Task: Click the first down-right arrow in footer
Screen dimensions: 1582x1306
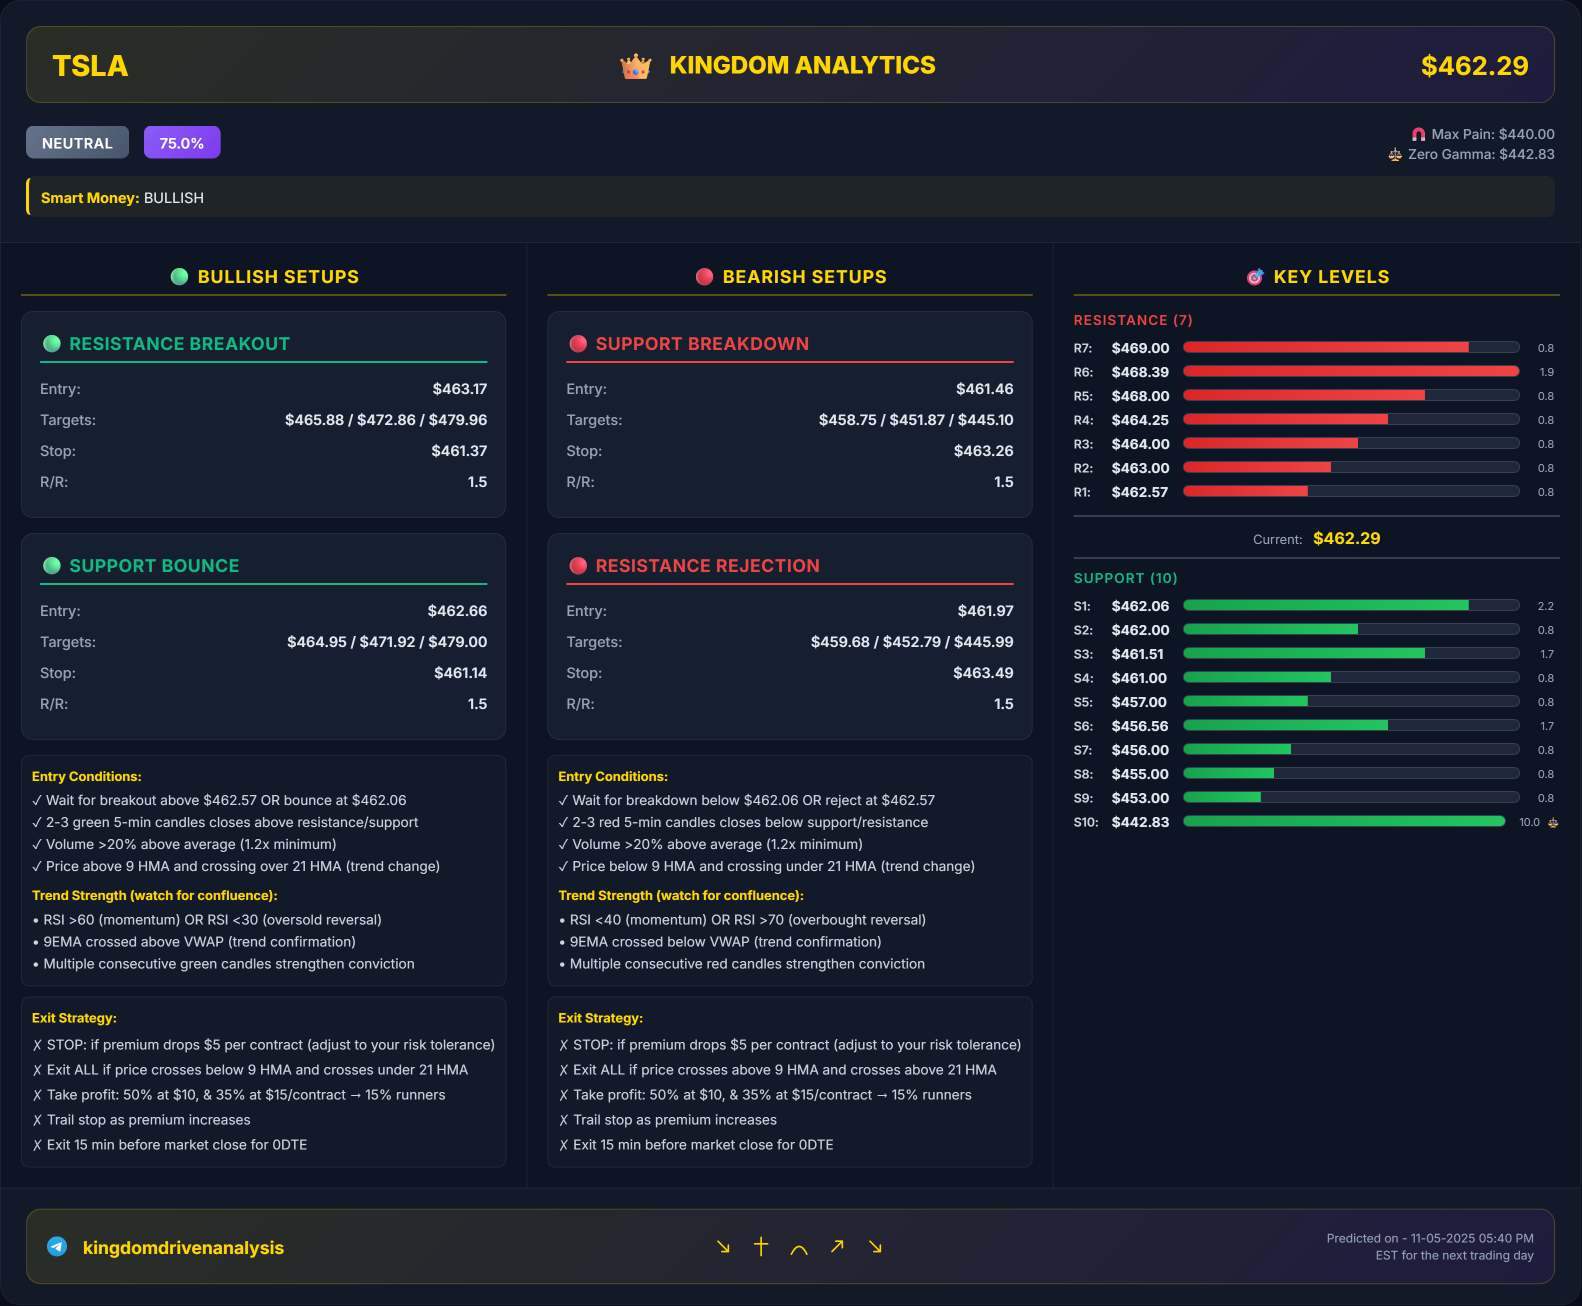Action: click(x=723, y=1246)
